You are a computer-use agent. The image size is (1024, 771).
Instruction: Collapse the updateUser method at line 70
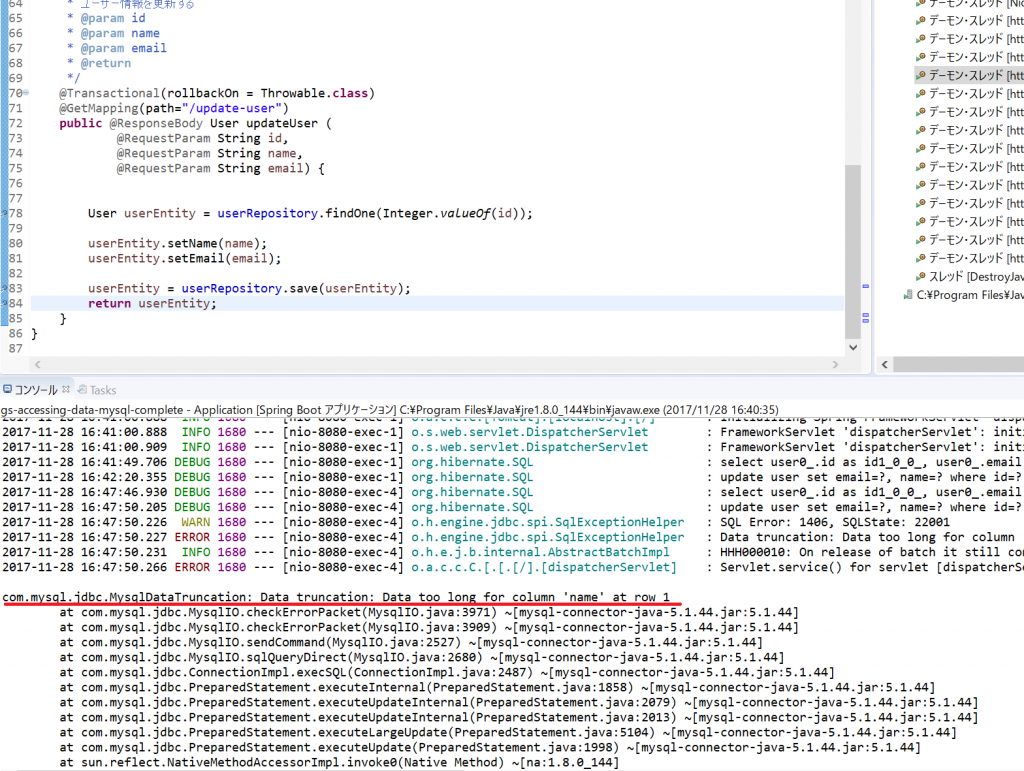(x=26, y=94)
